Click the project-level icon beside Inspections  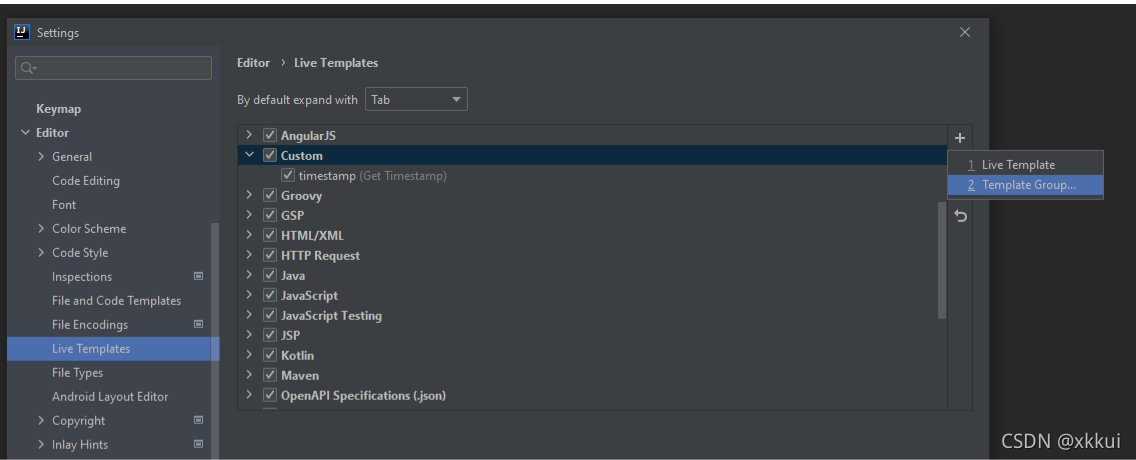pyautogui.click(x=199, y=277)
